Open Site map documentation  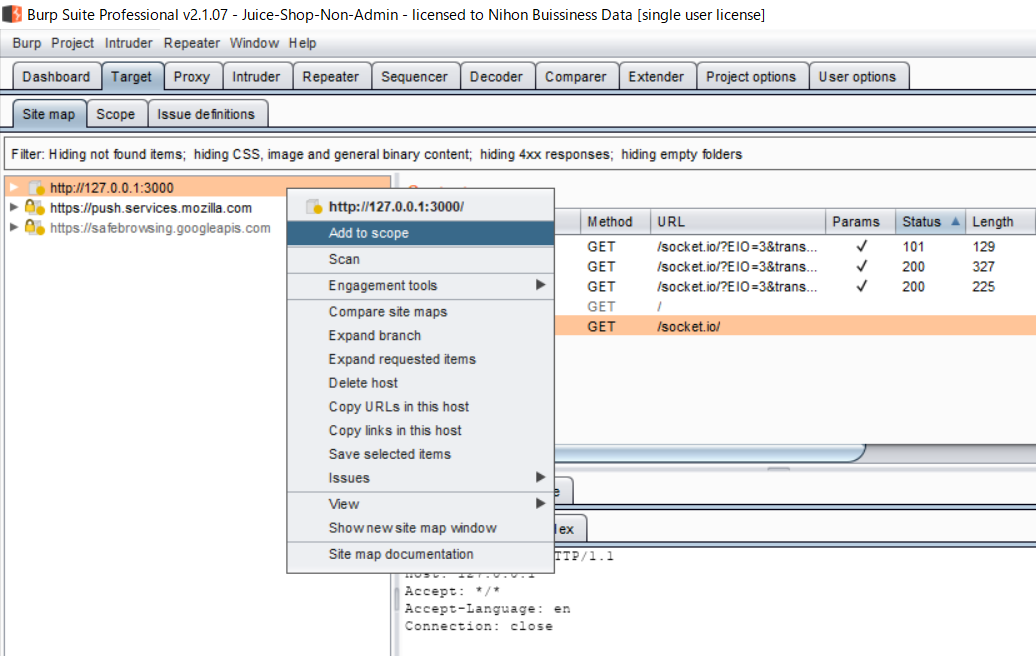(420, 554)
